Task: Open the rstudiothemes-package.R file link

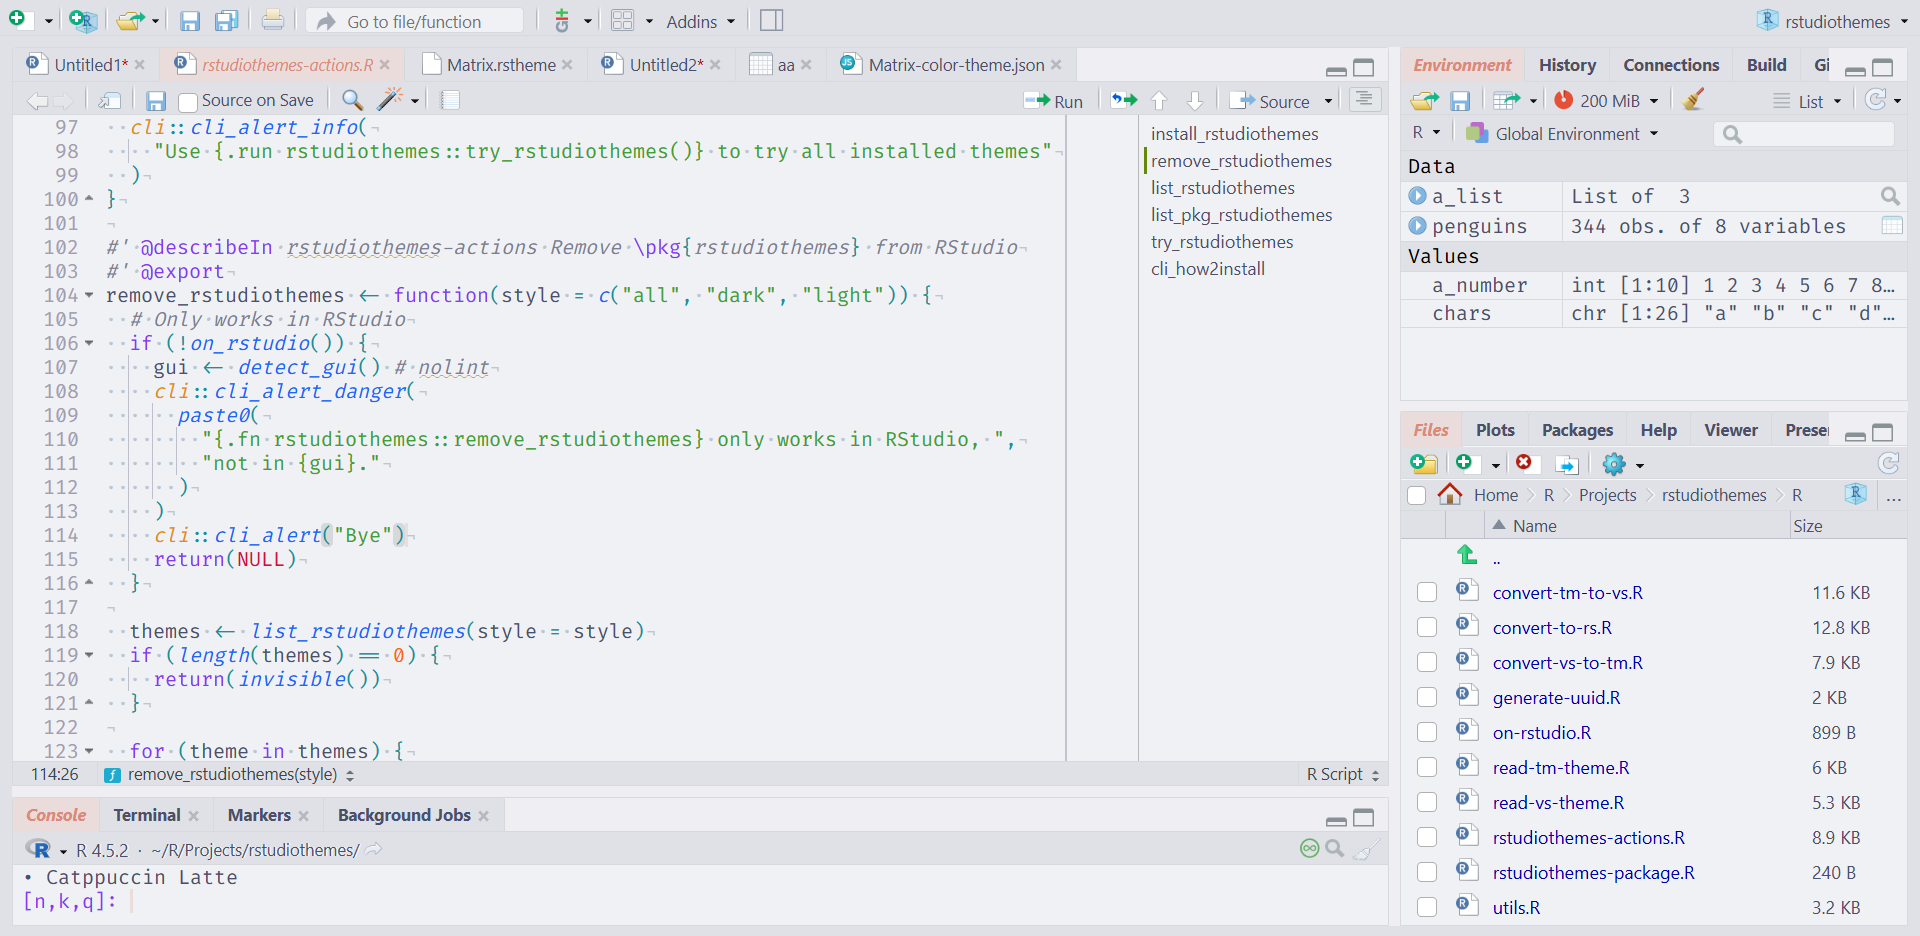Action: (1593, 873)
